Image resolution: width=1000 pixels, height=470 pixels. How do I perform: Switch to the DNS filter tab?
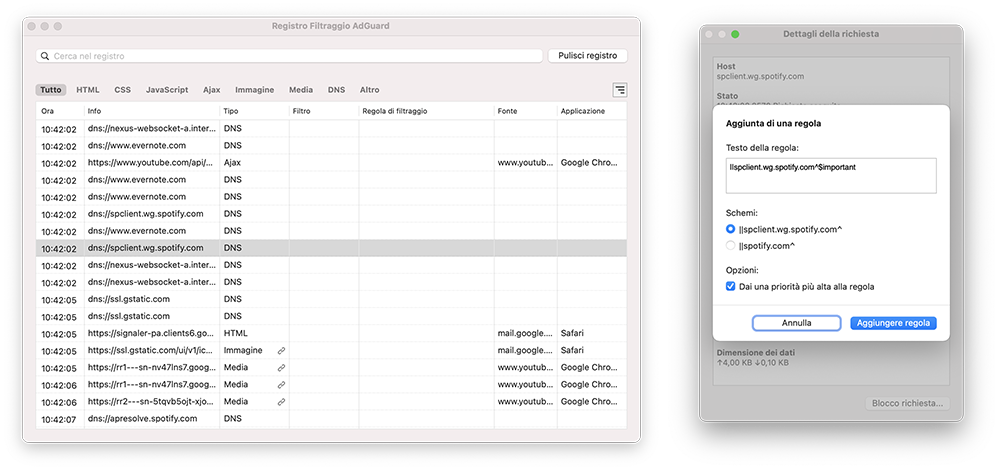tap(337, 90)
